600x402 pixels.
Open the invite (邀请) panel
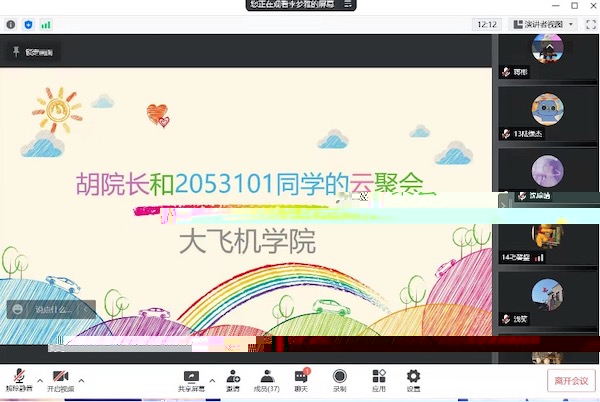point(233,381)
